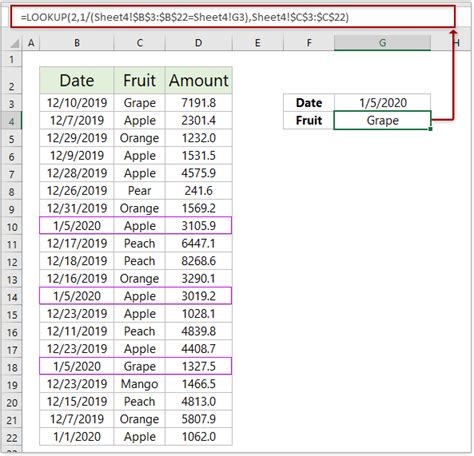Select column C header
Viewport: 474px width, 456px height.
(139, 43)
